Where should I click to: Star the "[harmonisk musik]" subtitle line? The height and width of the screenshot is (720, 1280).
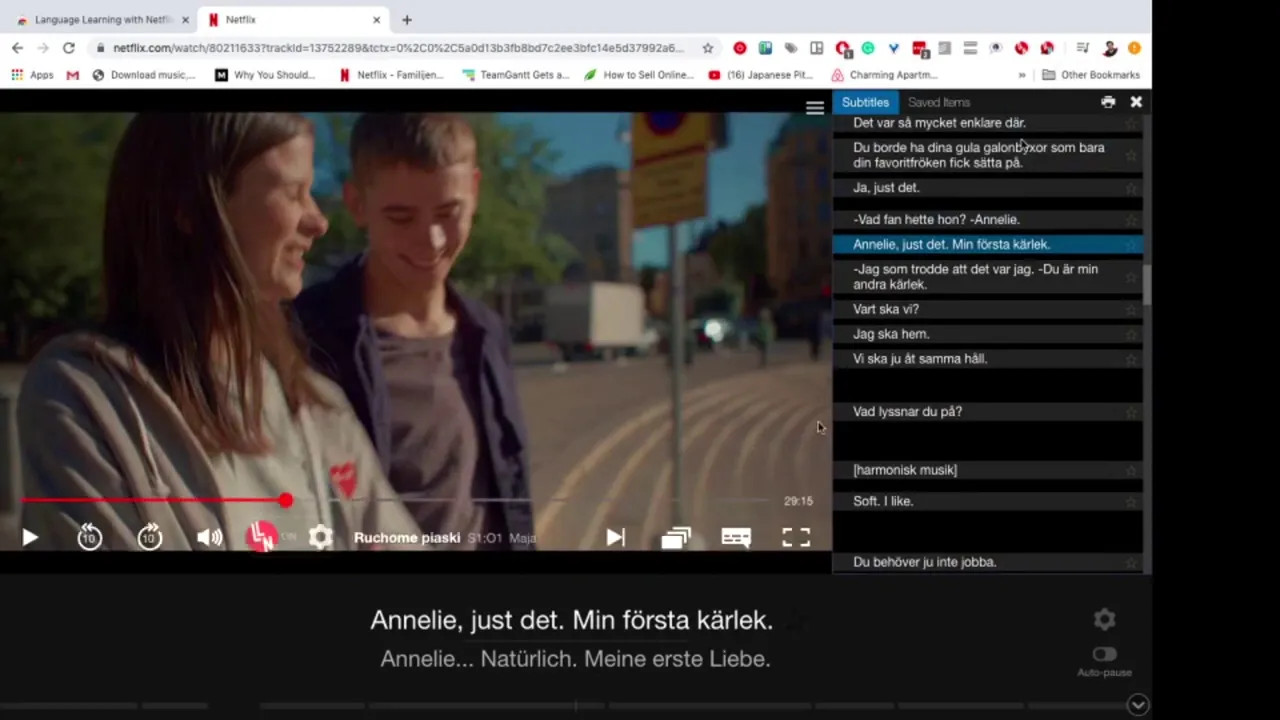click(1131, 471)
